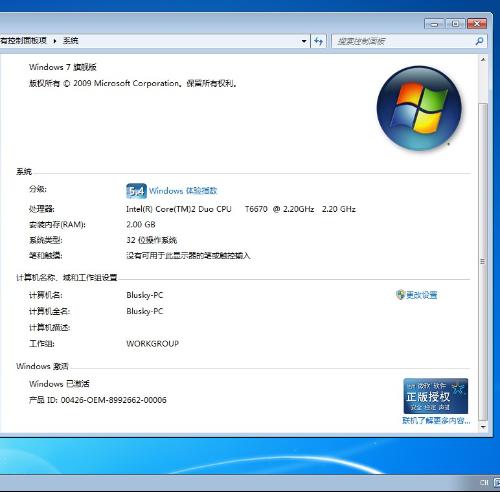Screen dimensions: 500x492
Task: Maximize the System window
Action: 455,24
